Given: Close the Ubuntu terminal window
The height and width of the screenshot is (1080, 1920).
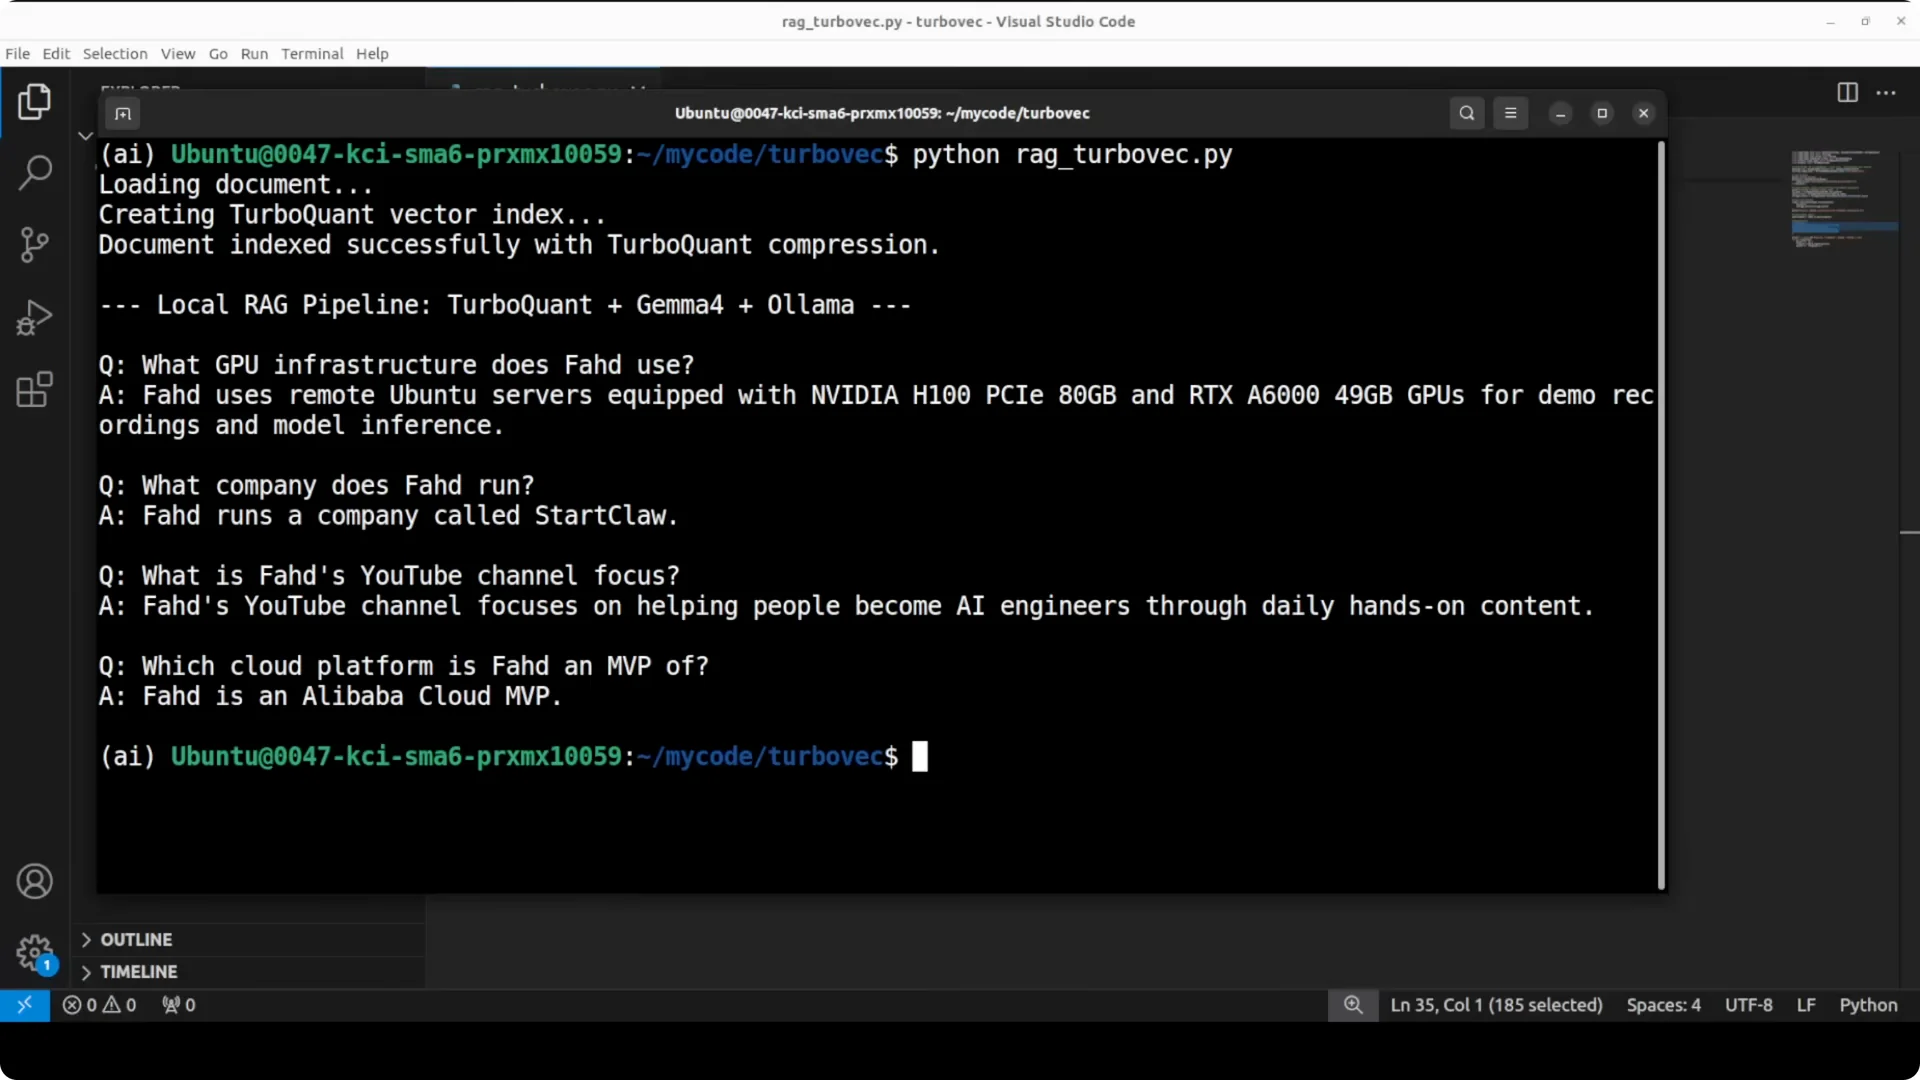Looking at the screenshot, I should 1643,114.
